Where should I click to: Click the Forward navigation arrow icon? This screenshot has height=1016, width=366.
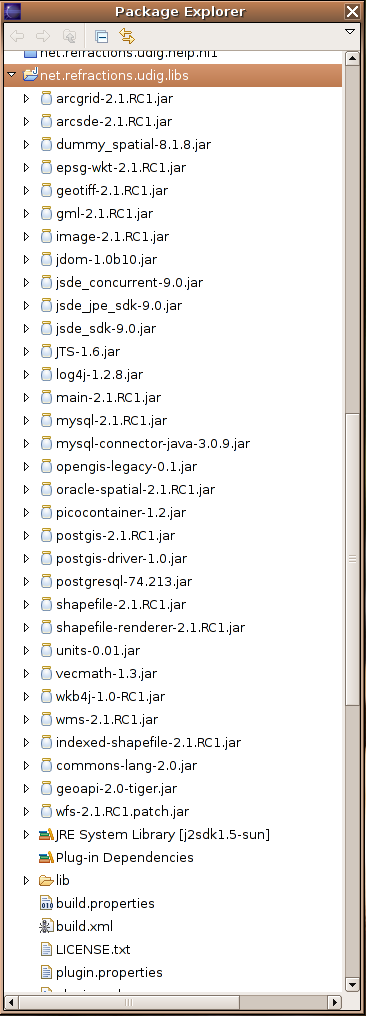coord(43,36)
